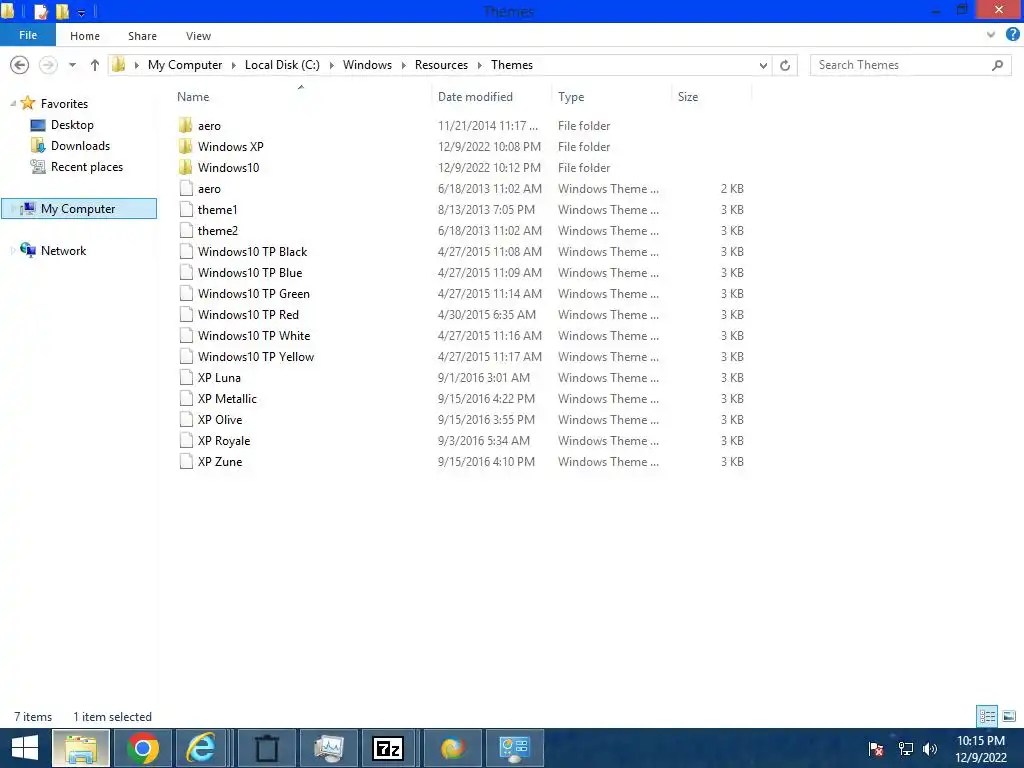Select the Windows XP folder icon

coord(186,146)
